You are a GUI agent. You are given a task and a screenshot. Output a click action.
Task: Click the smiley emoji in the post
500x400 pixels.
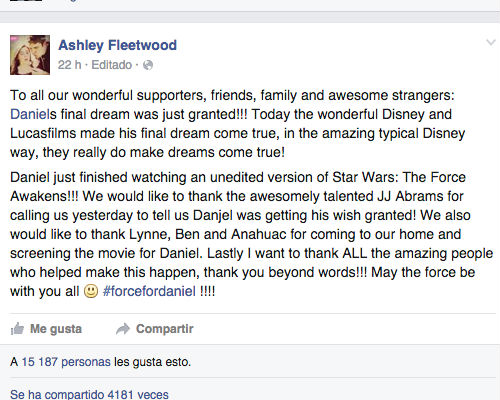(91, 291)
